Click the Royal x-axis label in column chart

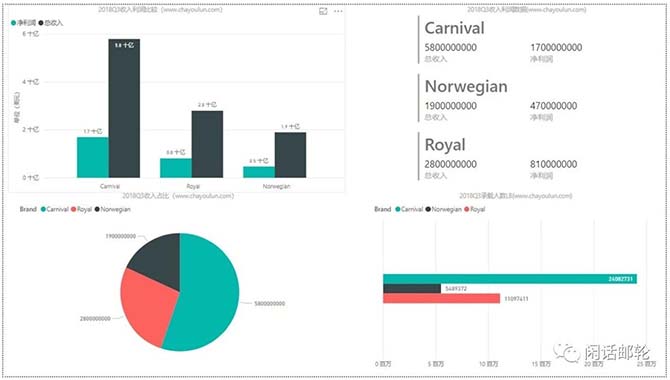(x=193, y=186)
